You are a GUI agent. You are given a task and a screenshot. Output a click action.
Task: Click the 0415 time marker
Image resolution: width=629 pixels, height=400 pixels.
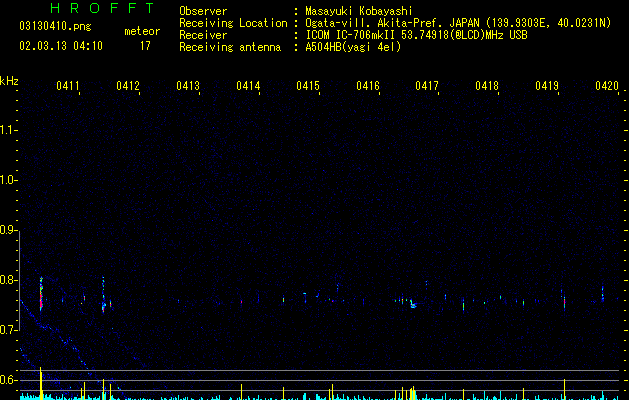(x=308, y=86)
